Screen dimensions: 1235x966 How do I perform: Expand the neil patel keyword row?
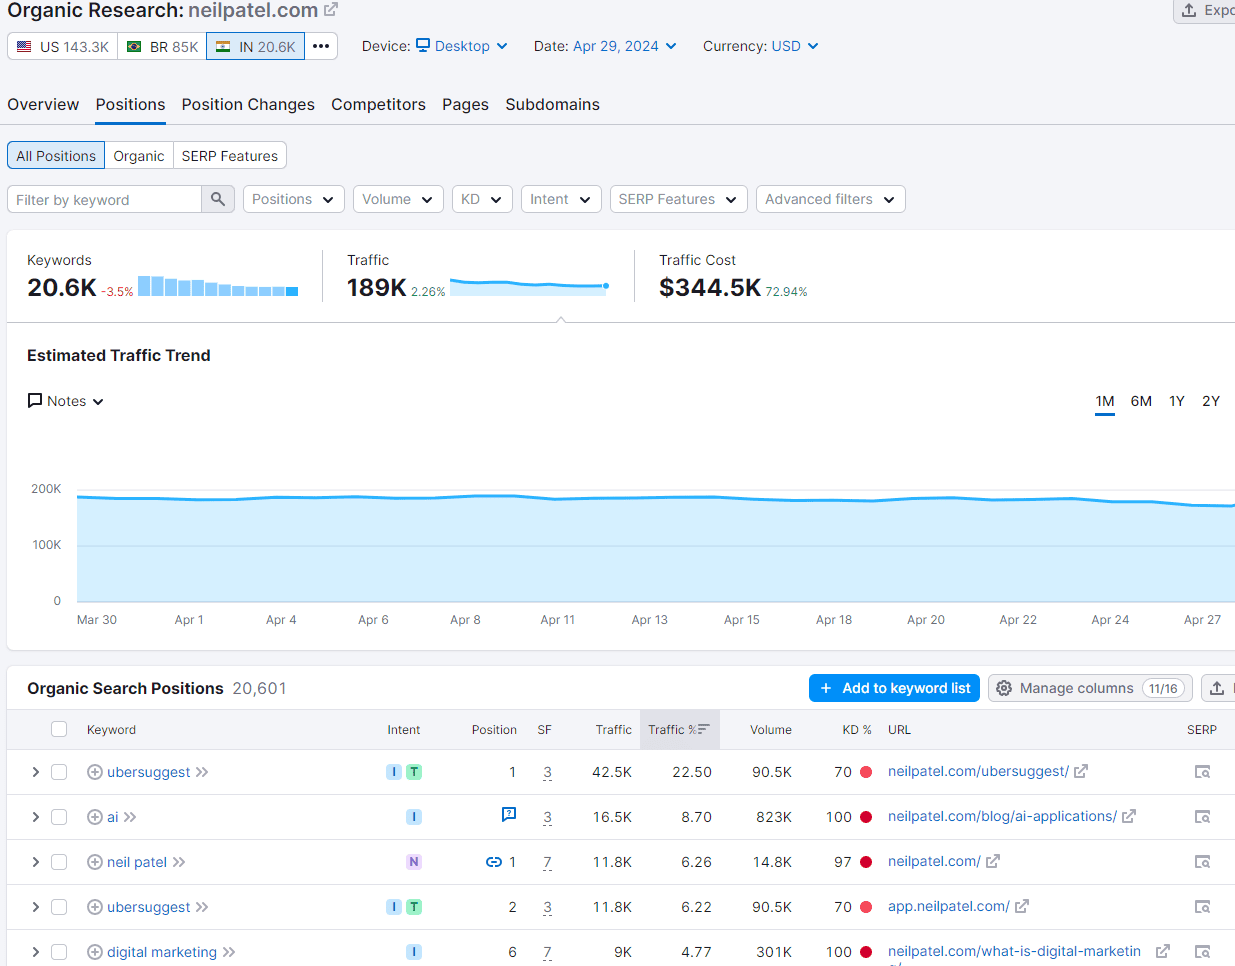[35, 862]
